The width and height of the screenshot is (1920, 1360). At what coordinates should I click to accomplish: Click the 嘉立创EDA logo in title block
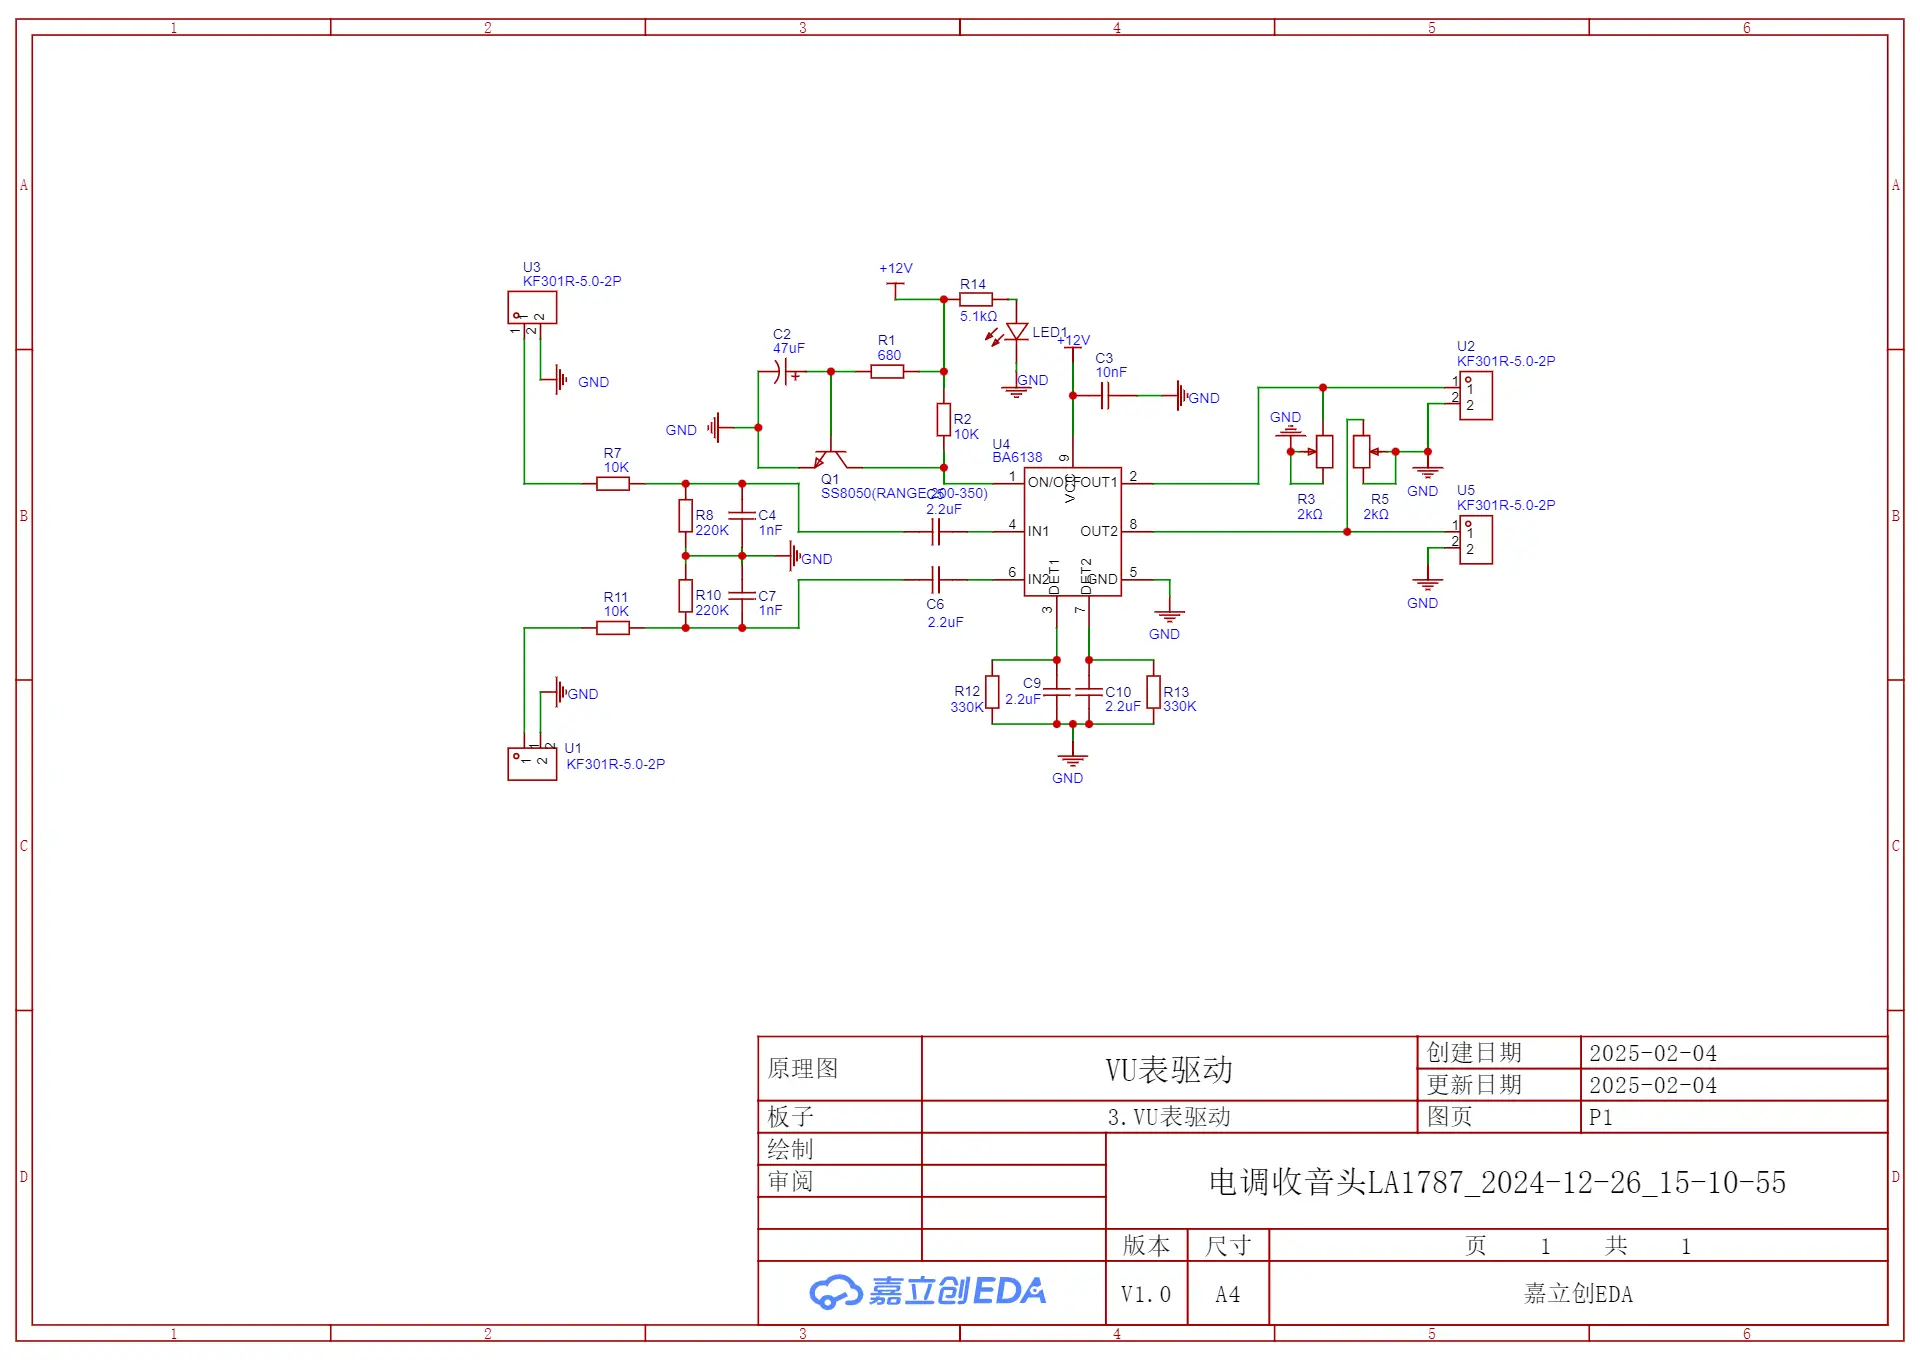[x=927, y=1292]
